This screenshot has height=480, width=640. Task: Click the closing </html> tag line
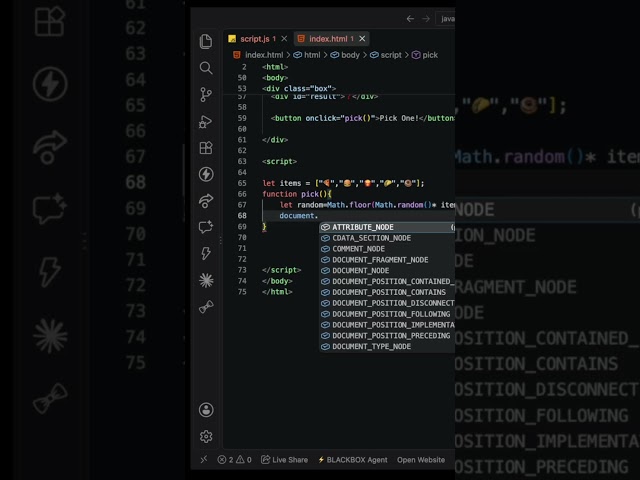tap(277, 292)
